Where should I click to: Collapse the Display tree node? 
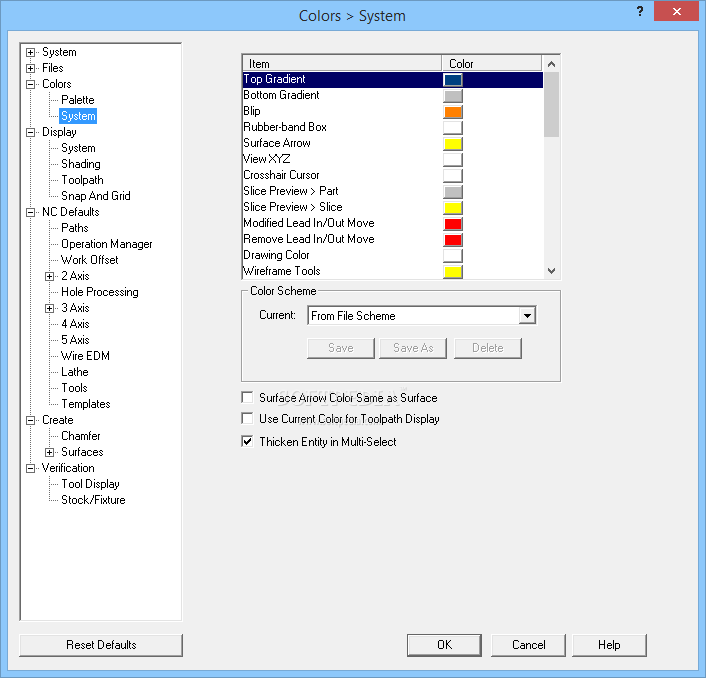coord(31,132)
